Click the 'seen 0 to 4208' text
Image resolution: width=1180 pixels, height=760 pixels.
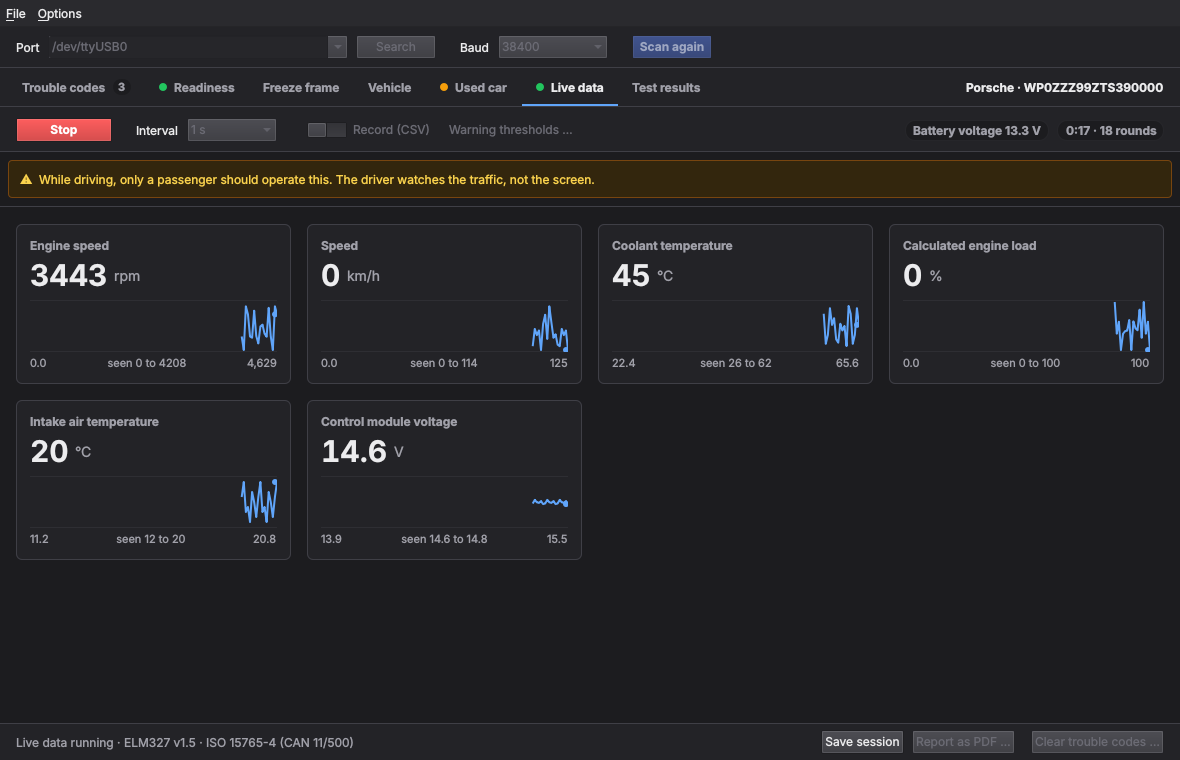coord(147,363)
